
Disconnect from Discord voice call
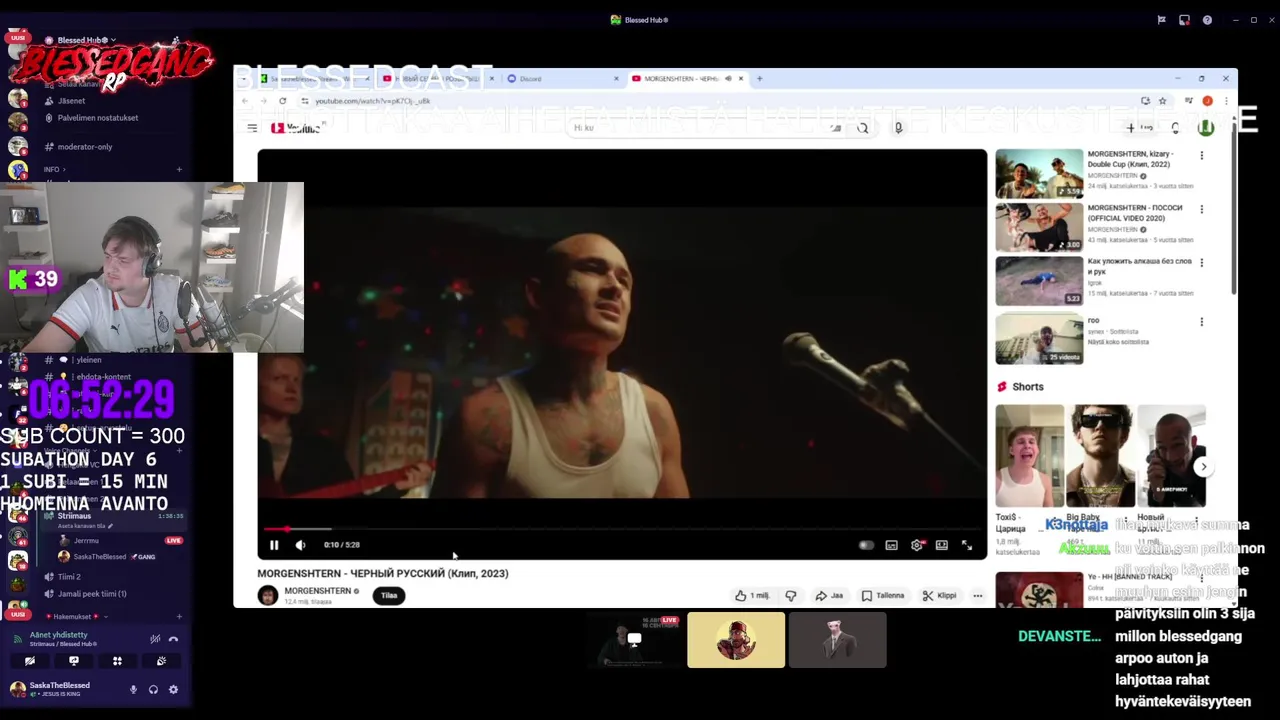tap(173, 639)
